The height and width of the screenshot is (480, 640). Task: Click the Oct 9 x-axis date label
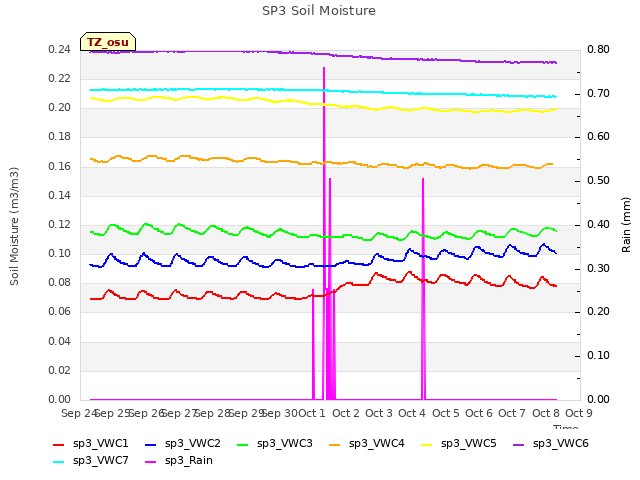578,413
